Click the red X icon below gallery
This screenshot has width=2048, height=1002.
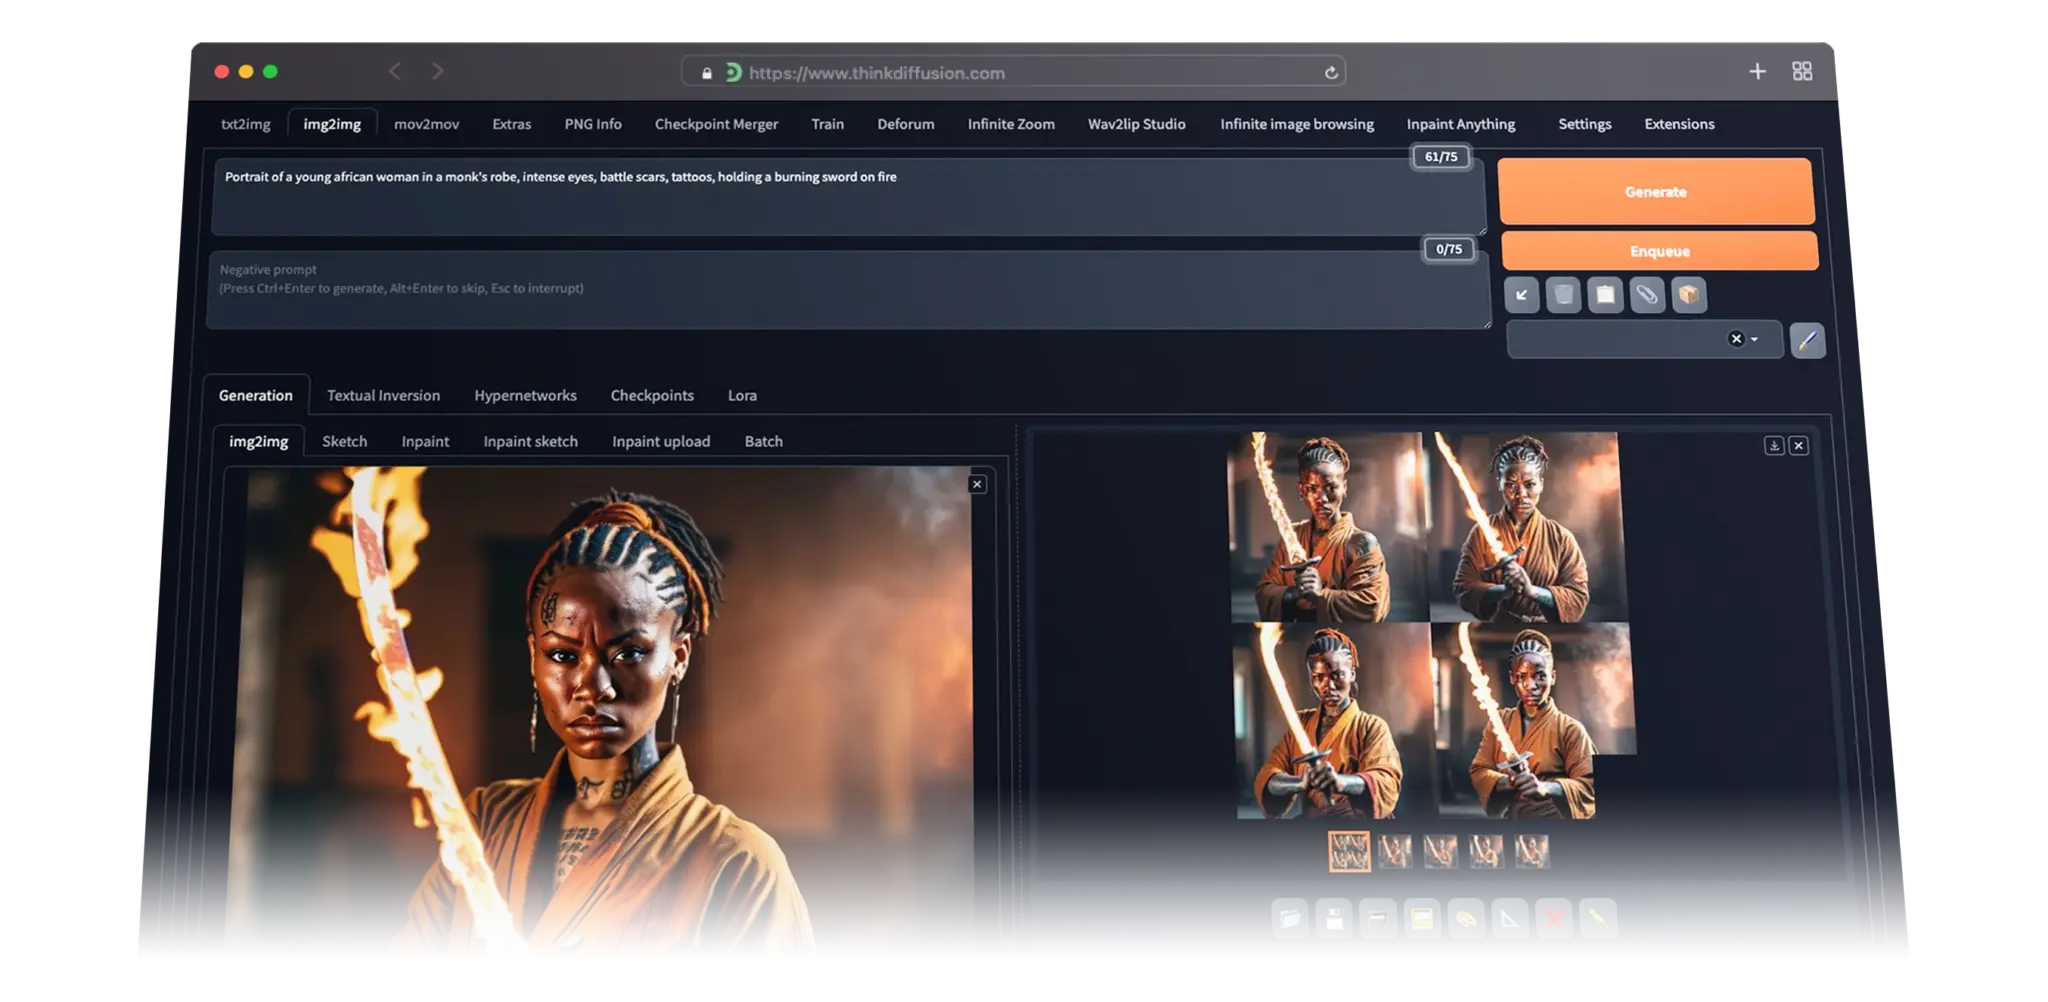pos(1553,918)
